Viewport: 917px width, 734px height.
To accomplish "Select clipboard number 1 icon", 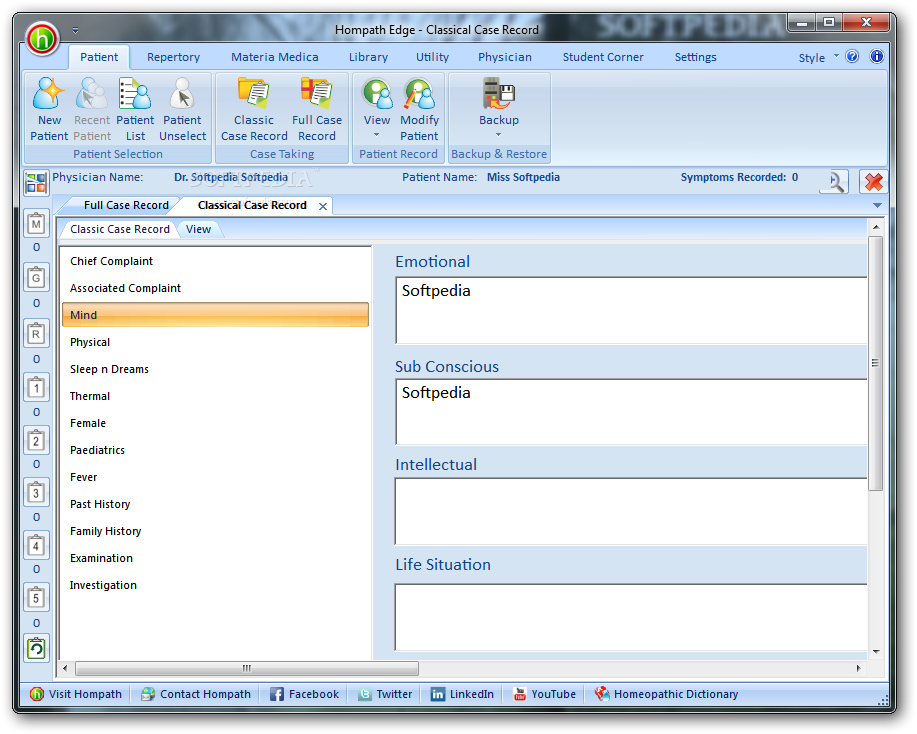I will point(36,388).
